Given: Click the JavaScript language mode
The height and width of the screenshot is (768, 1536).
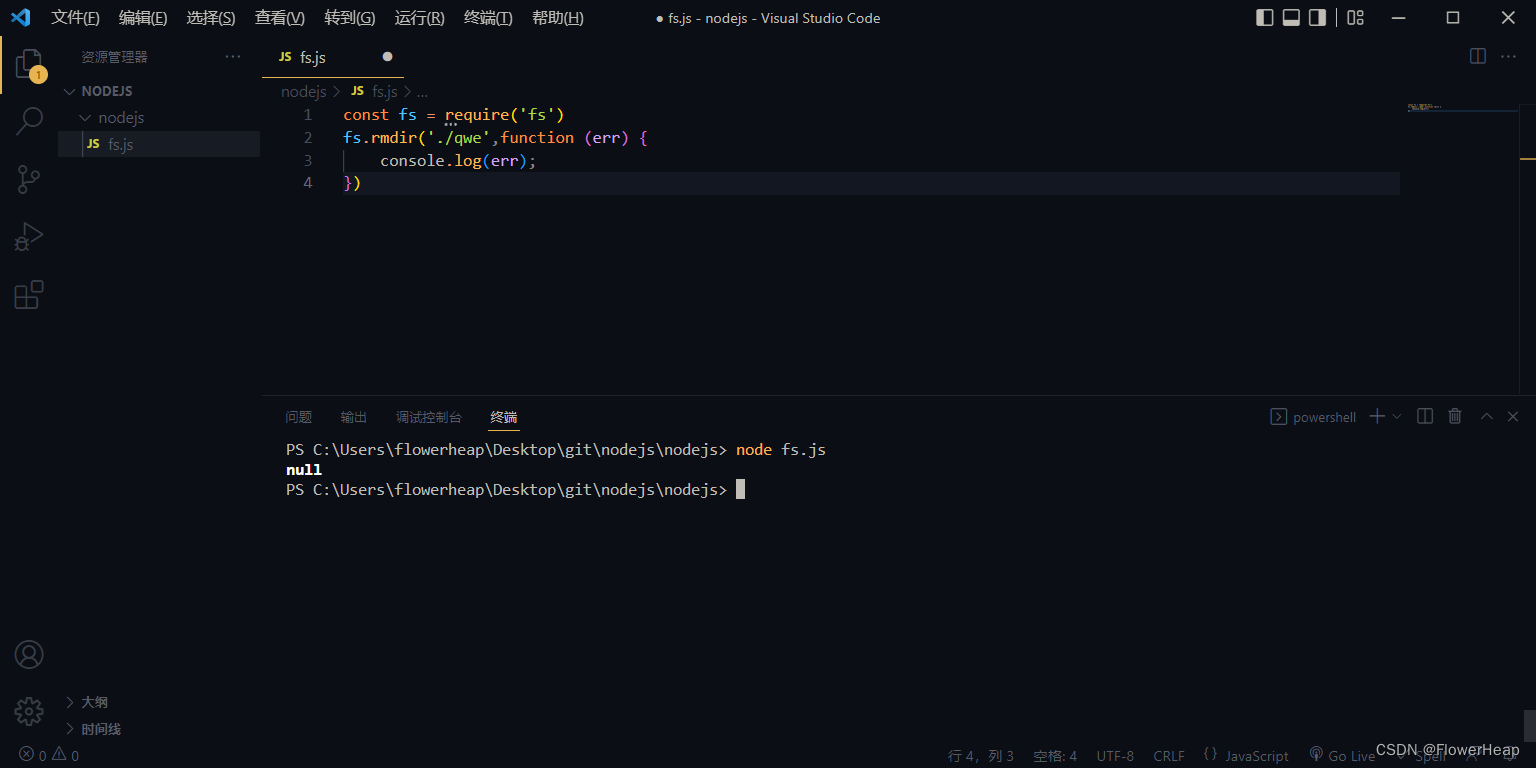Looking at the screenshot, I should tap(1257, 756).
